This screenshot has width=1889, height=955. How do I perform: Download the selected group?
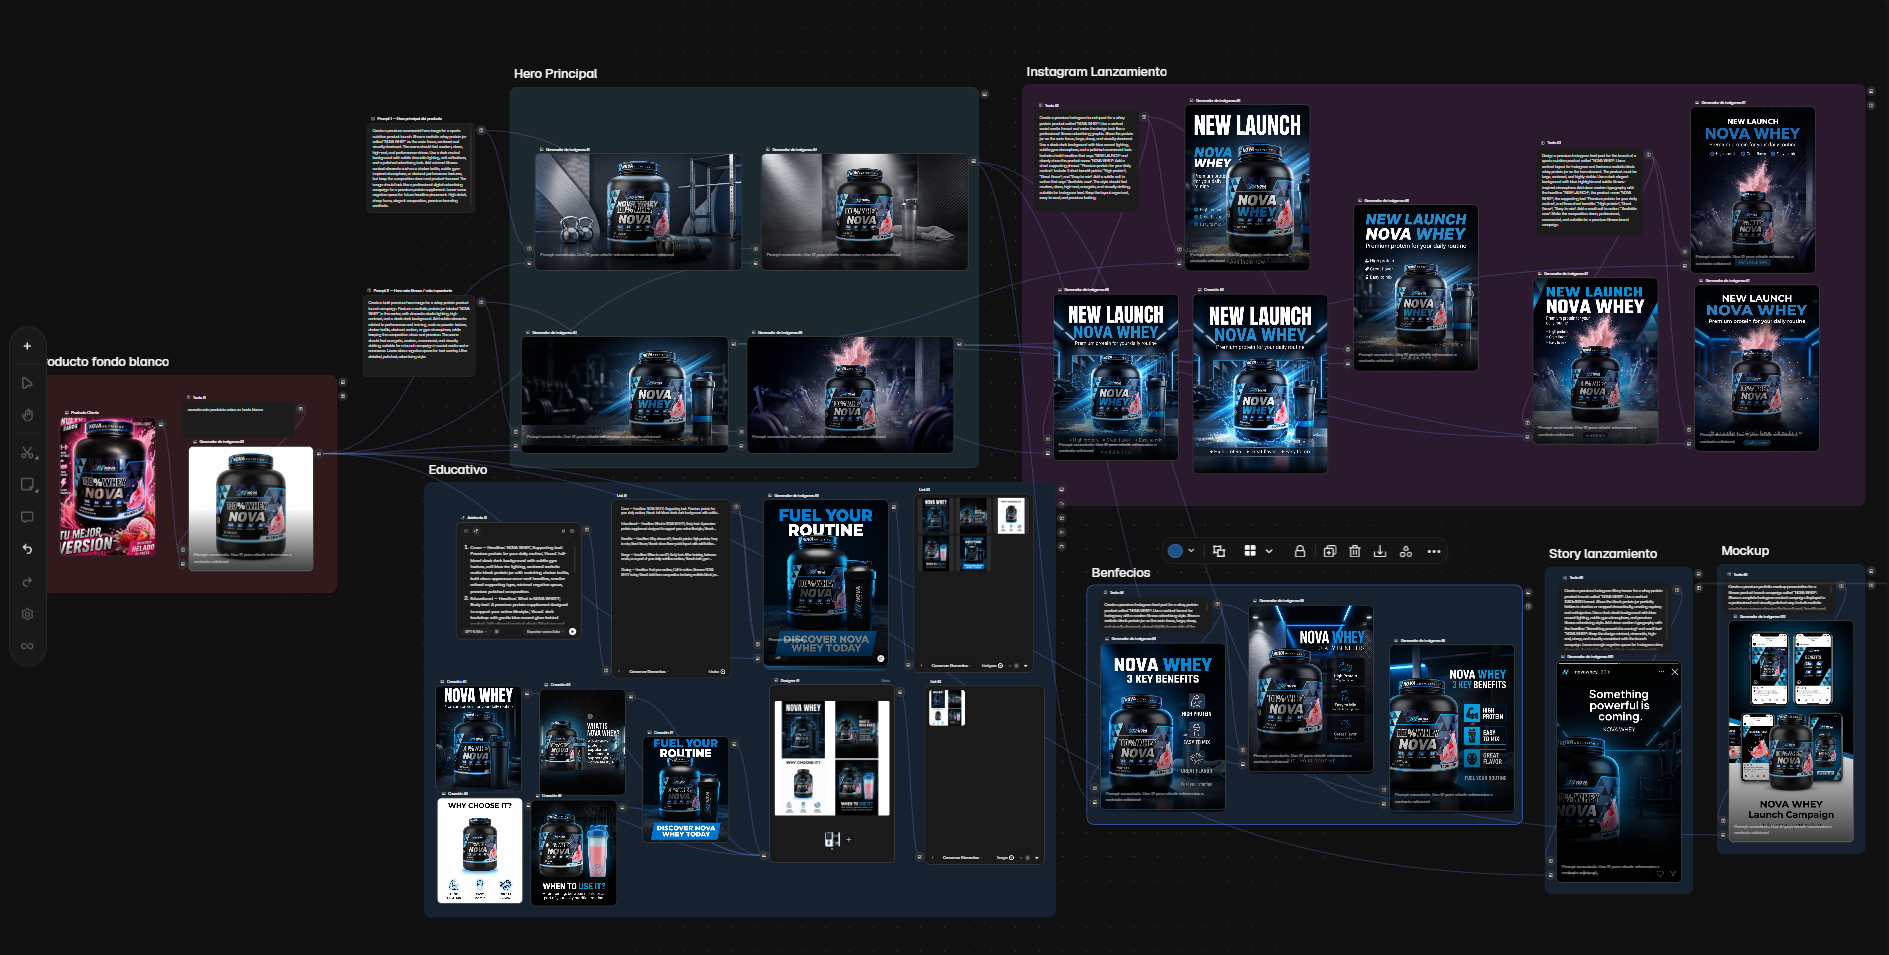click(1380, 551)
